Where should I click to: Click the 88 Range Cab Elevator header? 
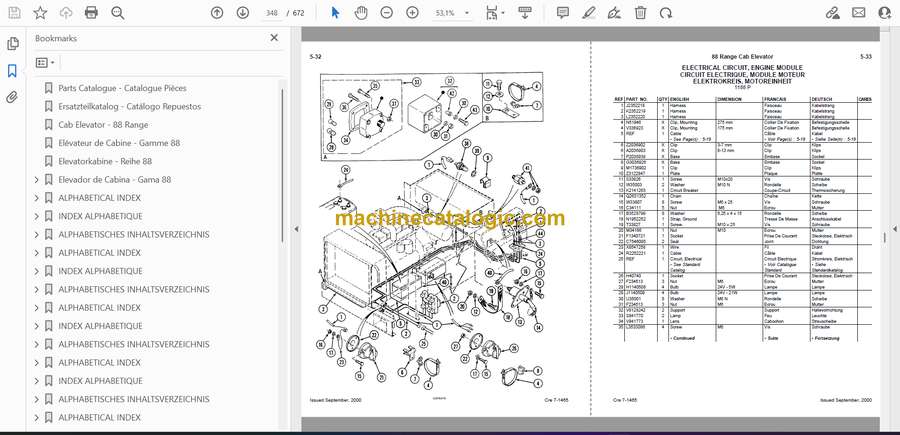742,57
